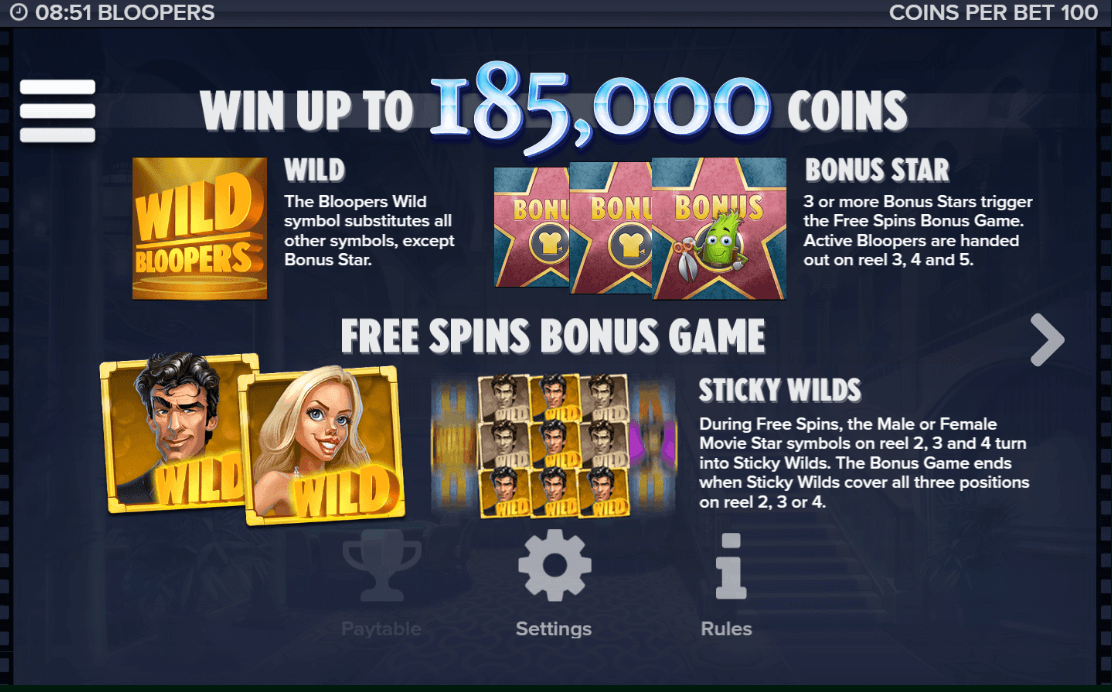This screenshot has width=1112, height=692.
Task: Click the Coins Per Bet 100 text
Action: pos(994,13)
